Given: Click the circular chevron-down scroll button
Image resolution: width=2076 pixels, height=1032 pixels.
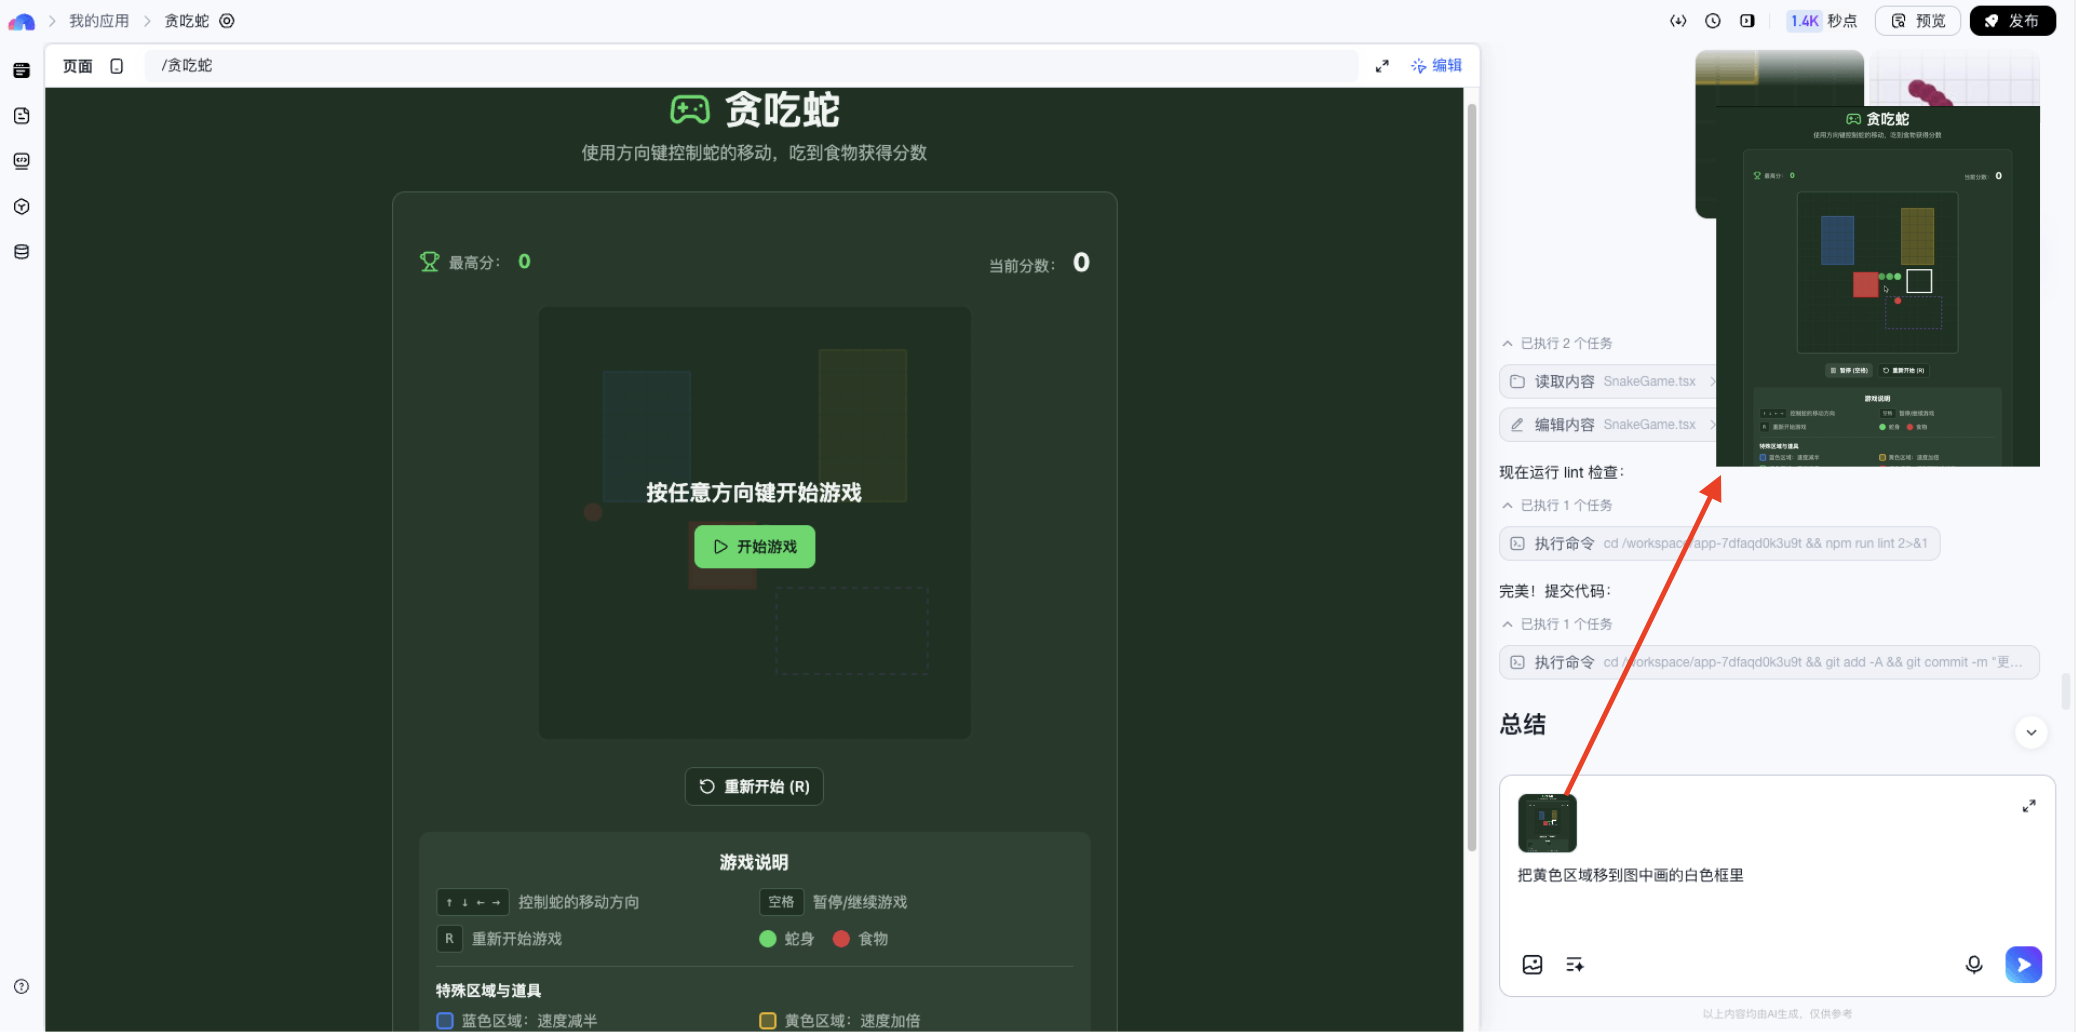Looking at the screenshot, I should (2031, 732).
